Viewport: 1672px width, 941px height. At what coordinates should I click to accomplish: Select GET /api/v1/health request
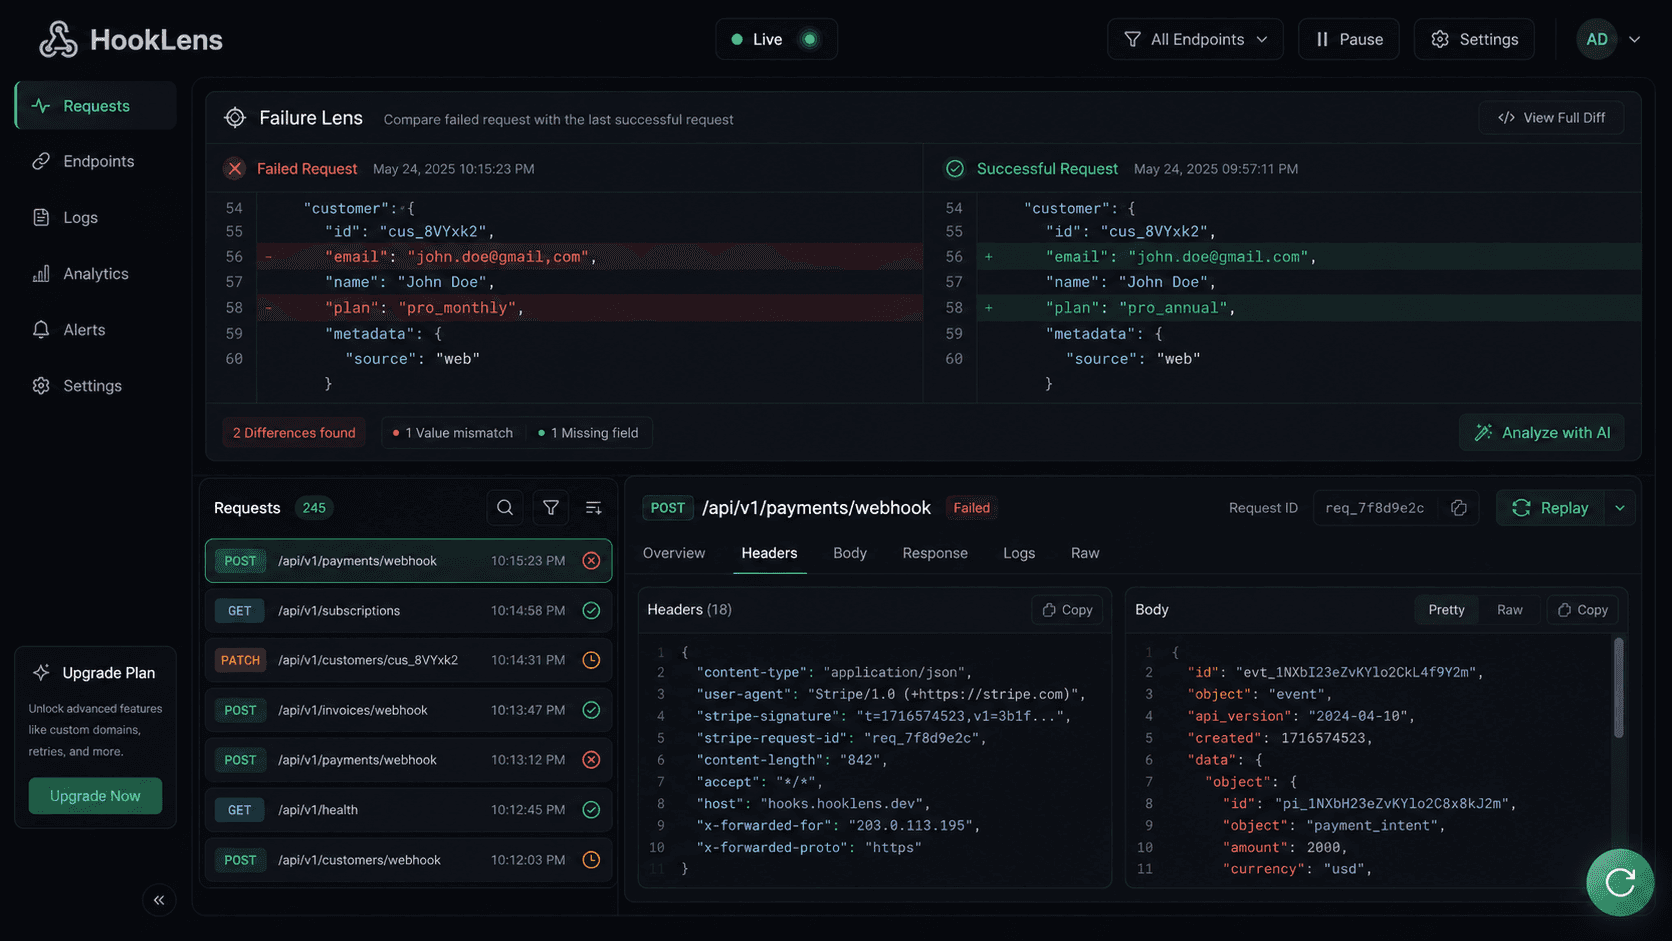[x=408, y=810]
